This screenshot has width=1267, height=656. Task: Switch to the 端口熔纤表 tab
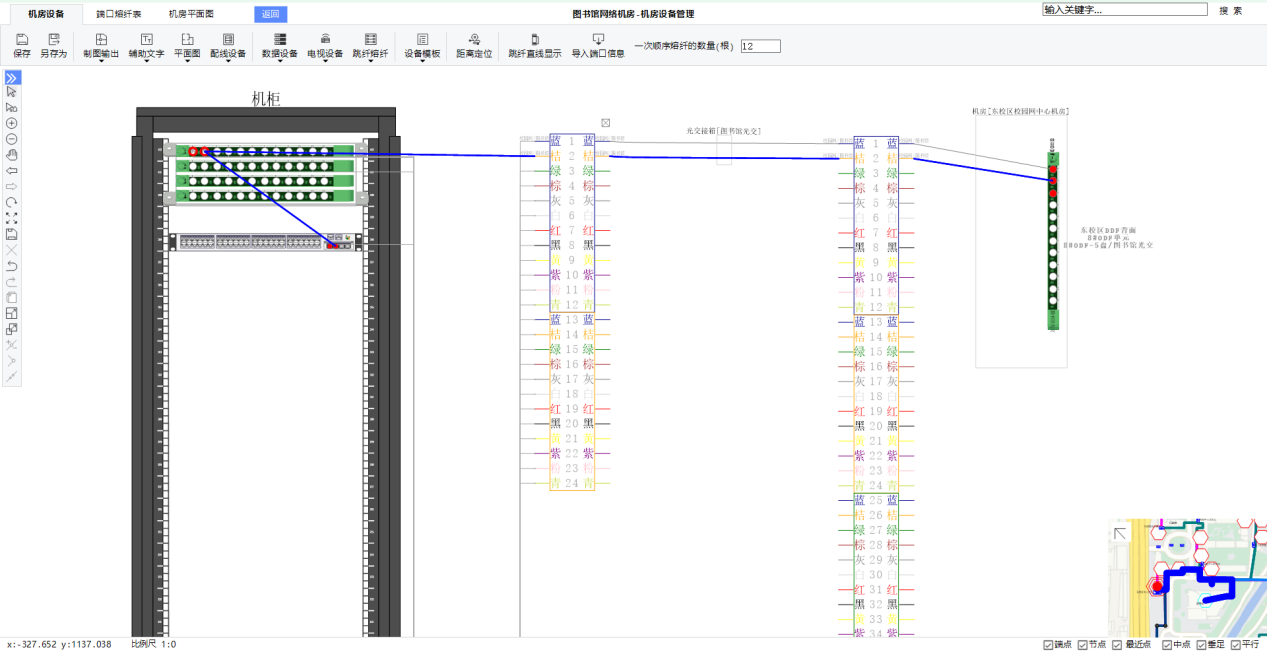click(x=118, y=14)
